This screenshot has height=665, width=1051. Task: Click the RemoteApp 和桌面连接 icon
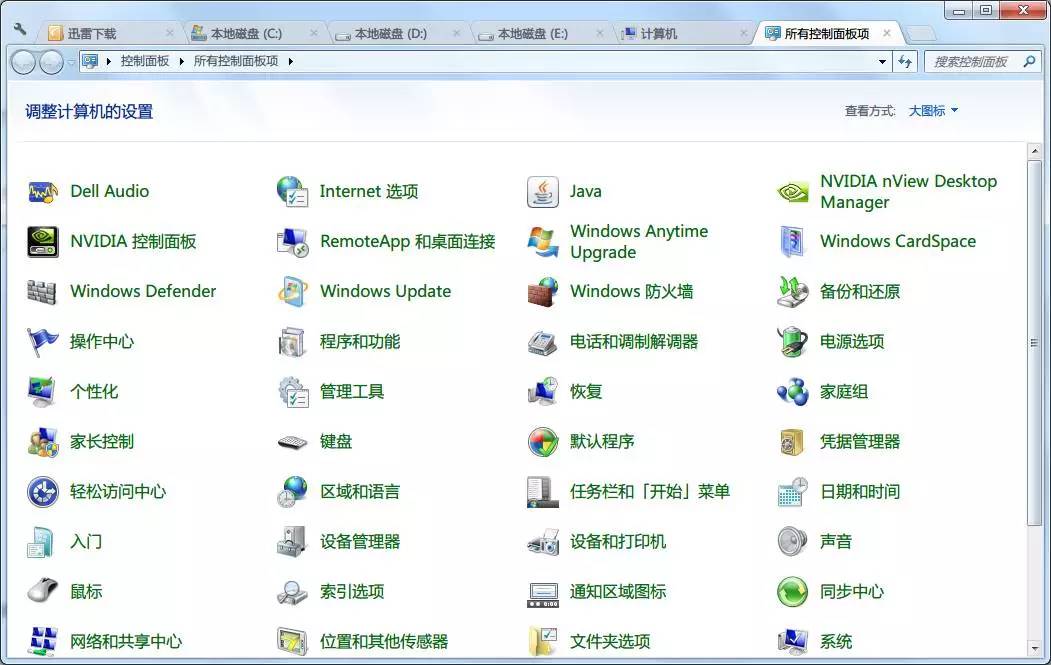tap(292, 241)
